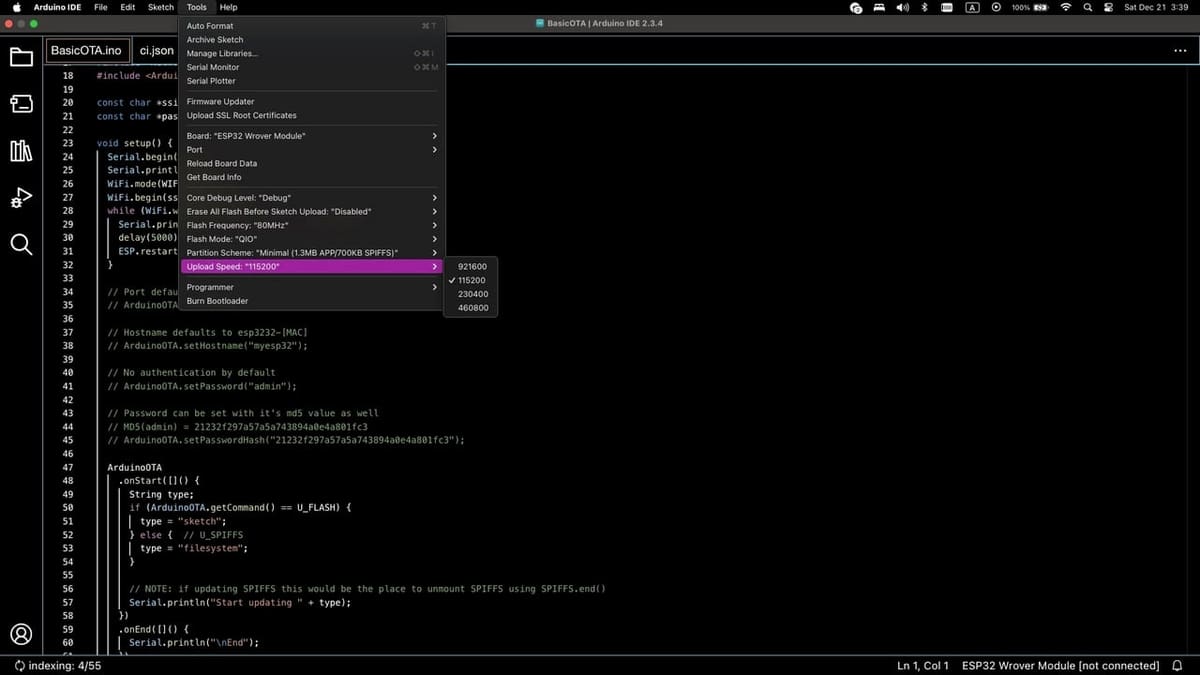Switch to the ci.json tab
The width and height of the screenshot is (1200, 675).
(156, 50)
